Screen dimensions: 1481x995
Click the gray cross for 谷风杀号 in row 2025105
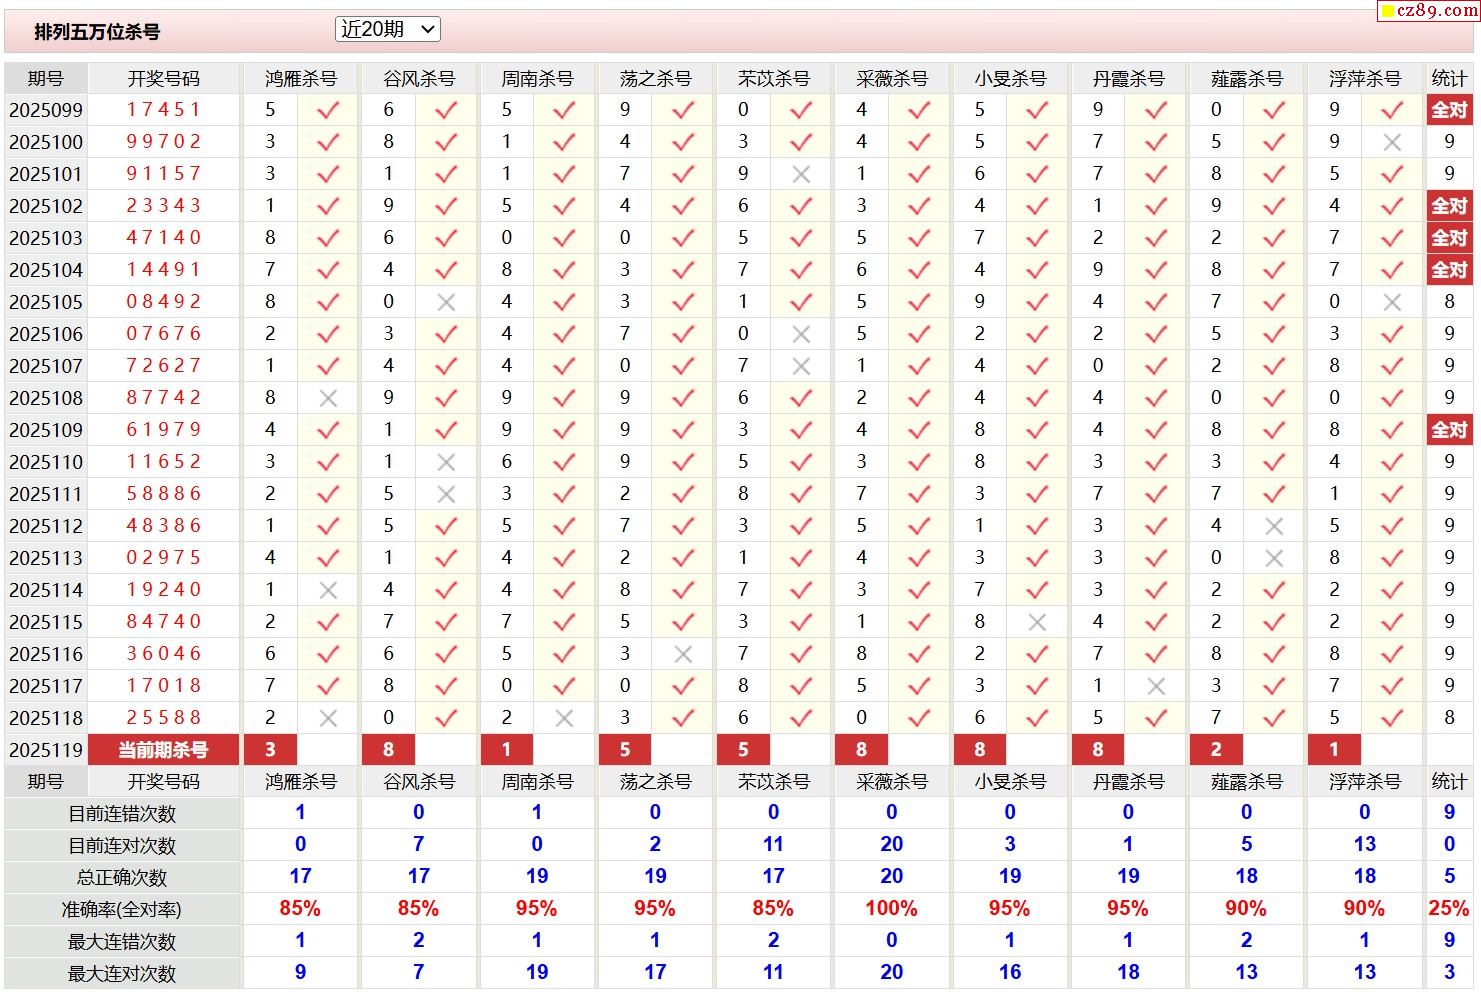click(x=446, y=302)
